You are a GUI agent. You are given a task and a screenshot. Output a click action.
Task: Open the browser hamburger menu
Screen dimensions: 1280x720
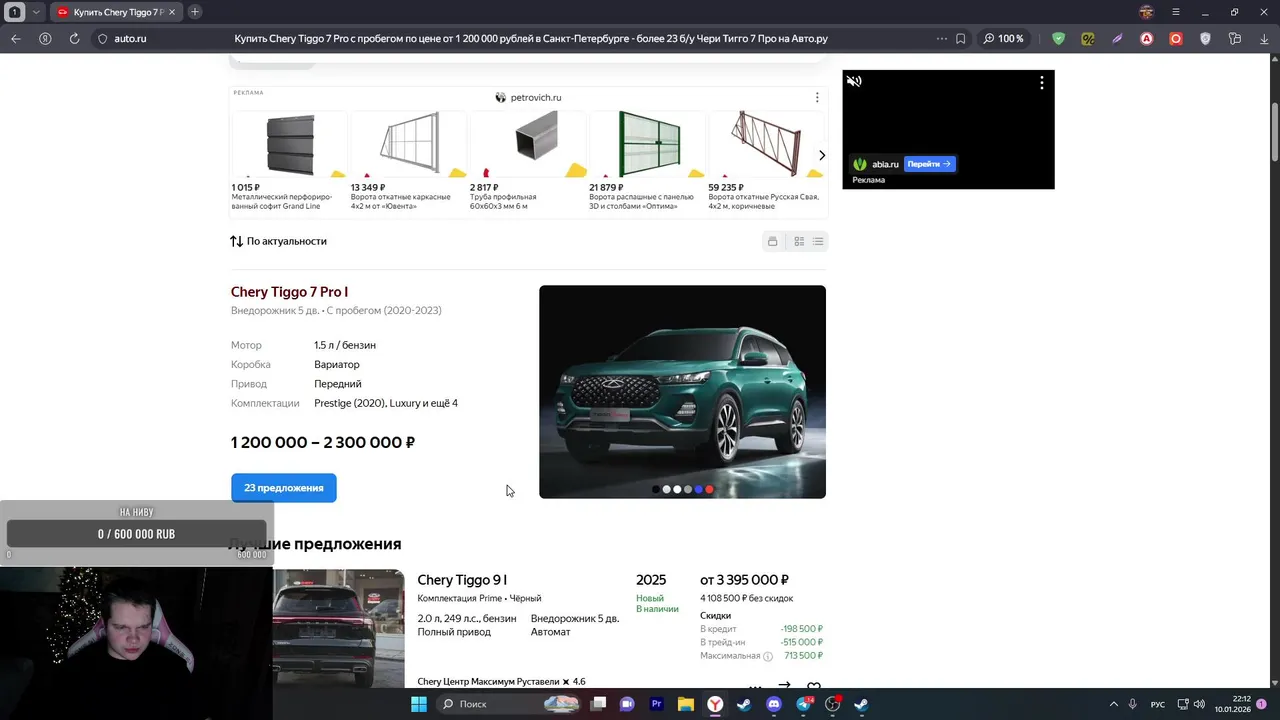click(1175, 12)
